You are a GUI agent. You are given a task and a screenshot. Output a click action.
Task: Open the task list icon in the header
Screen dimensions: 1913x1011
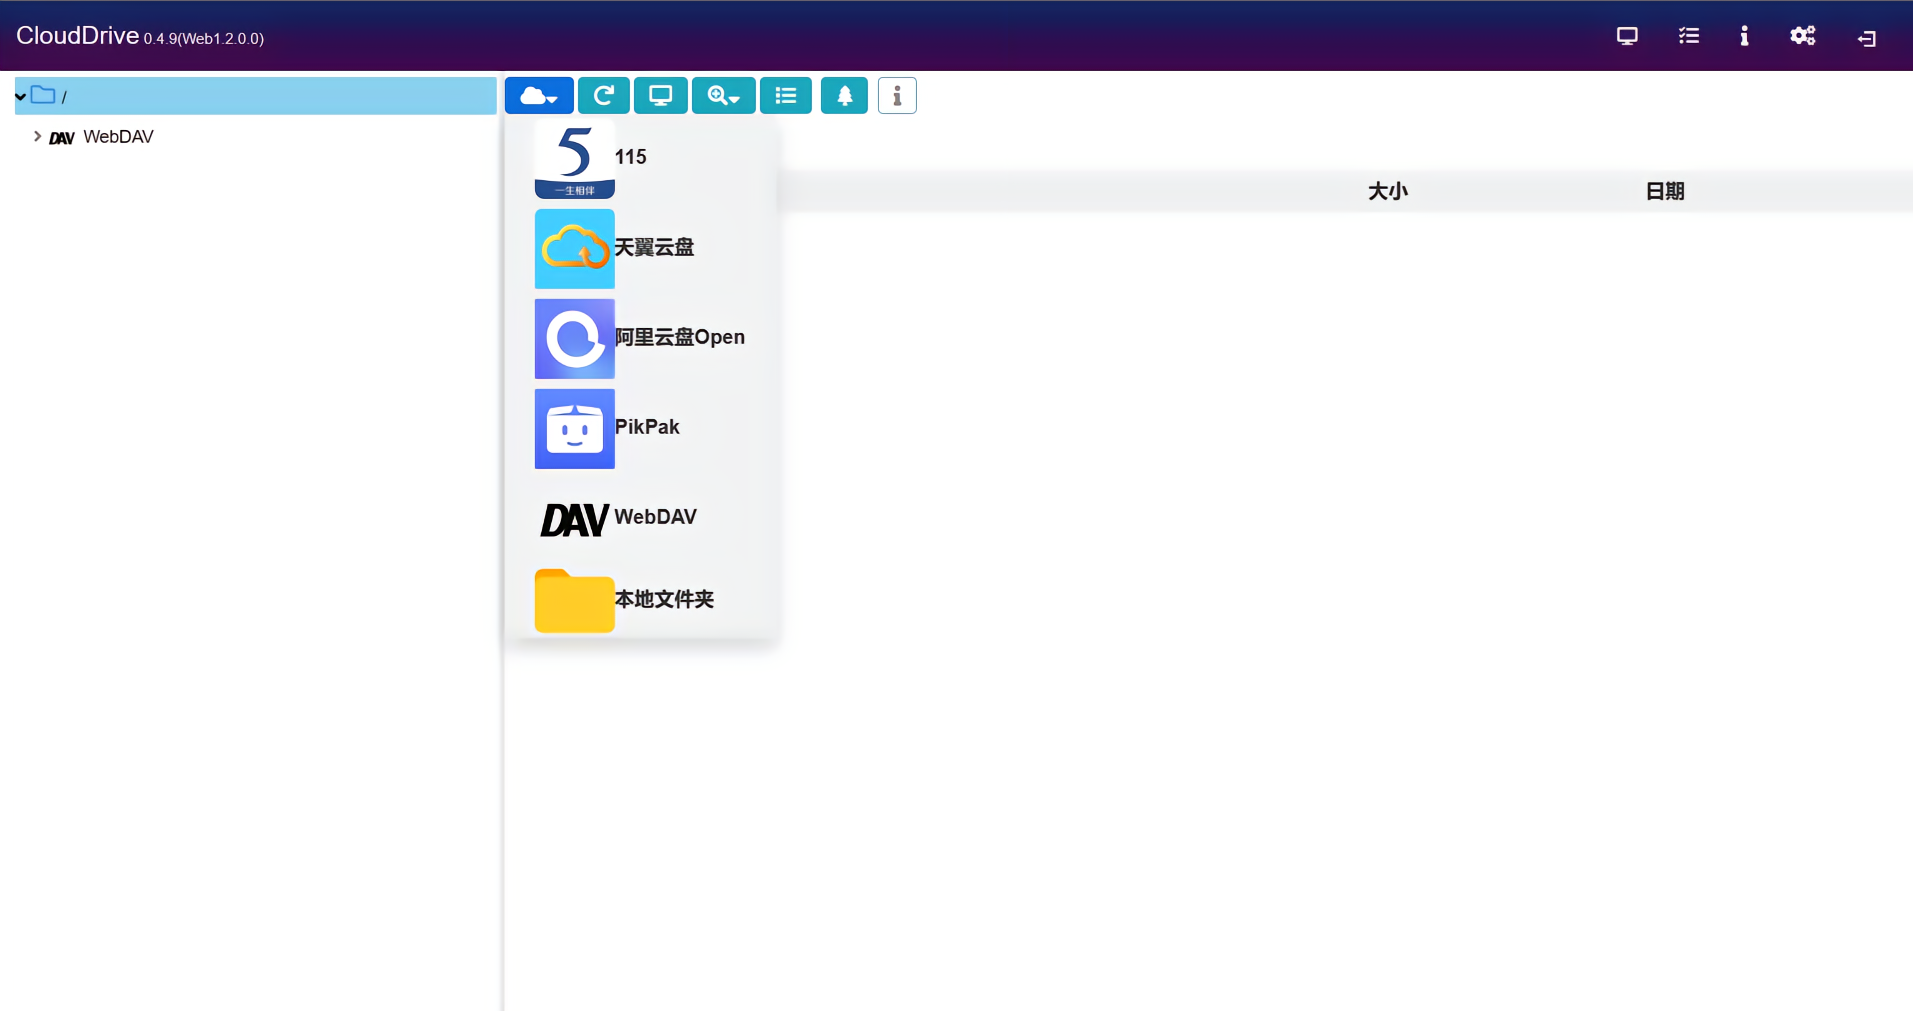coord(1689,36)
